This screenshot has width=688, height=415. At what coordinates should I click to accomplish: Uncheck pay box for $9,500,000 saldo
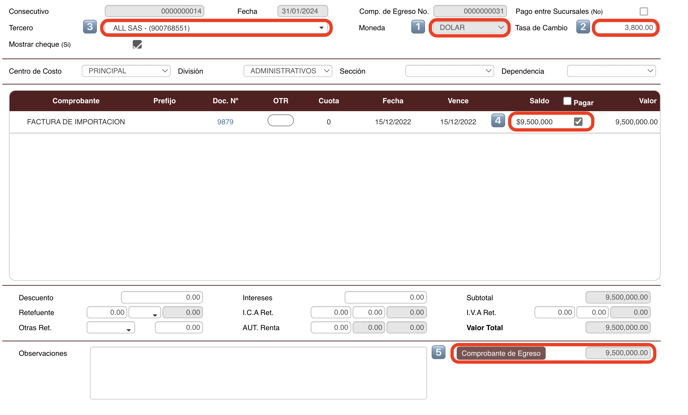pyautogui.click(x=578, y=122)
